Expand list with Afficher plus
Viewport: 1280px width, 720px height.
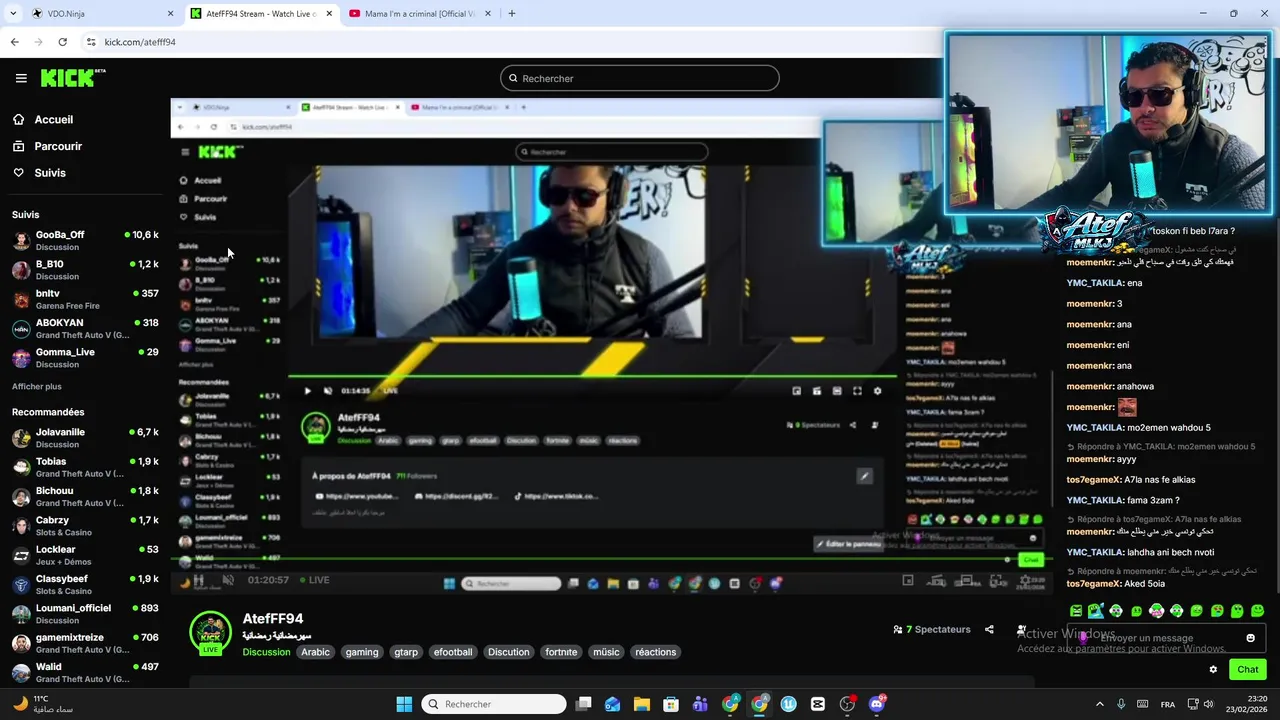[37, 386]
